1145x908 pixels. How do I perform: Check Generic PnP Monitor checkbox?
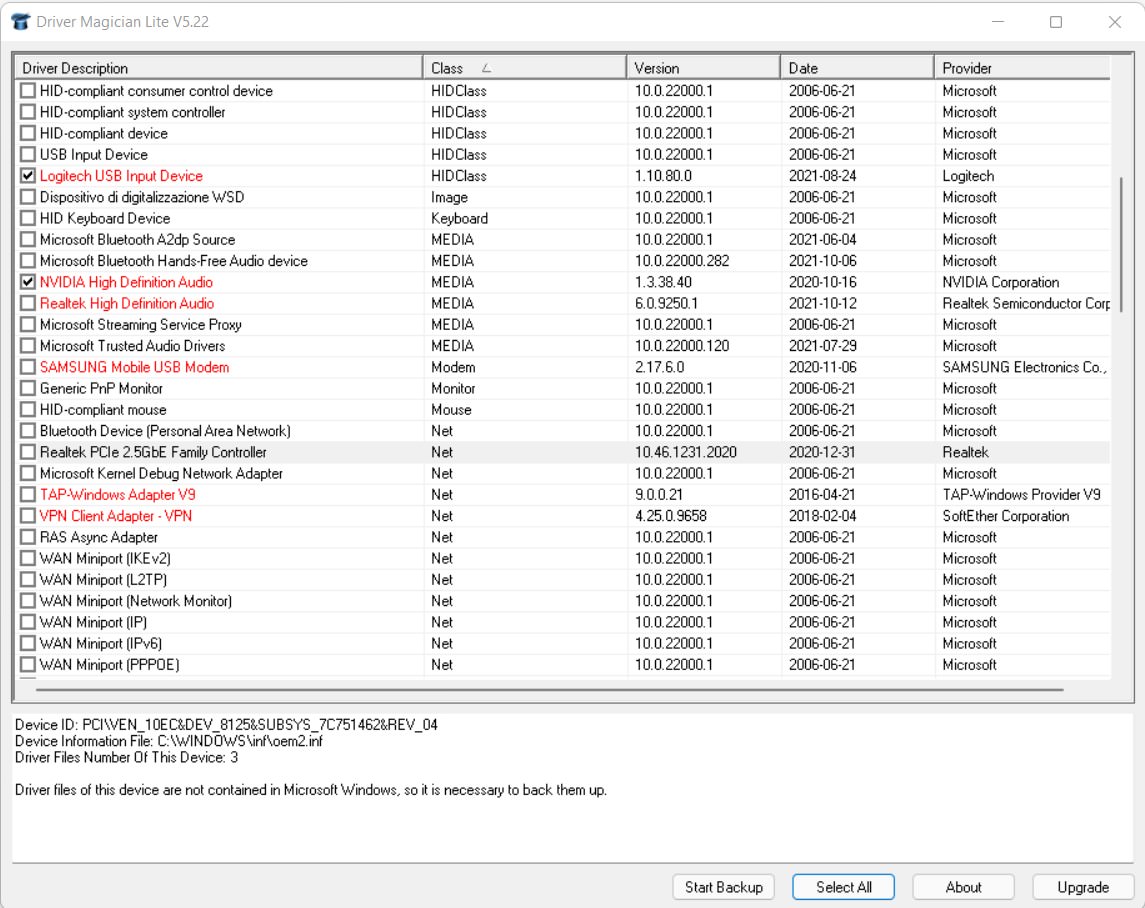tap(28, 388)
